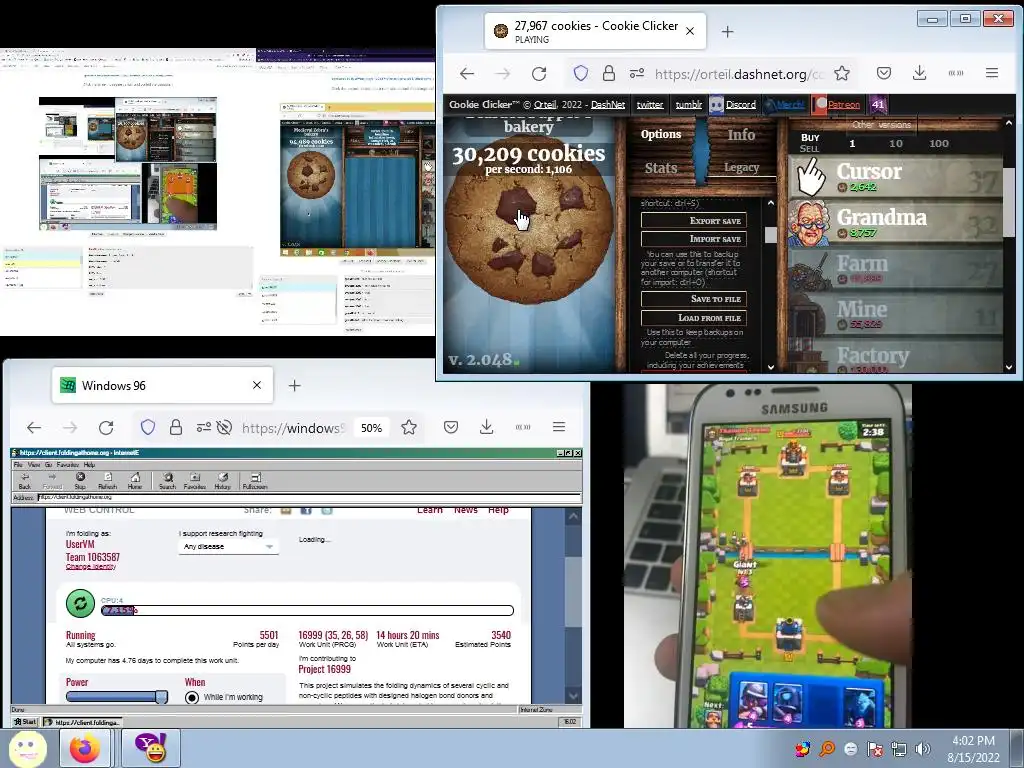This screenshot has height=768, width=1024.
Task: Close the Cookie Clicker tab
Action: click(690, 31)
